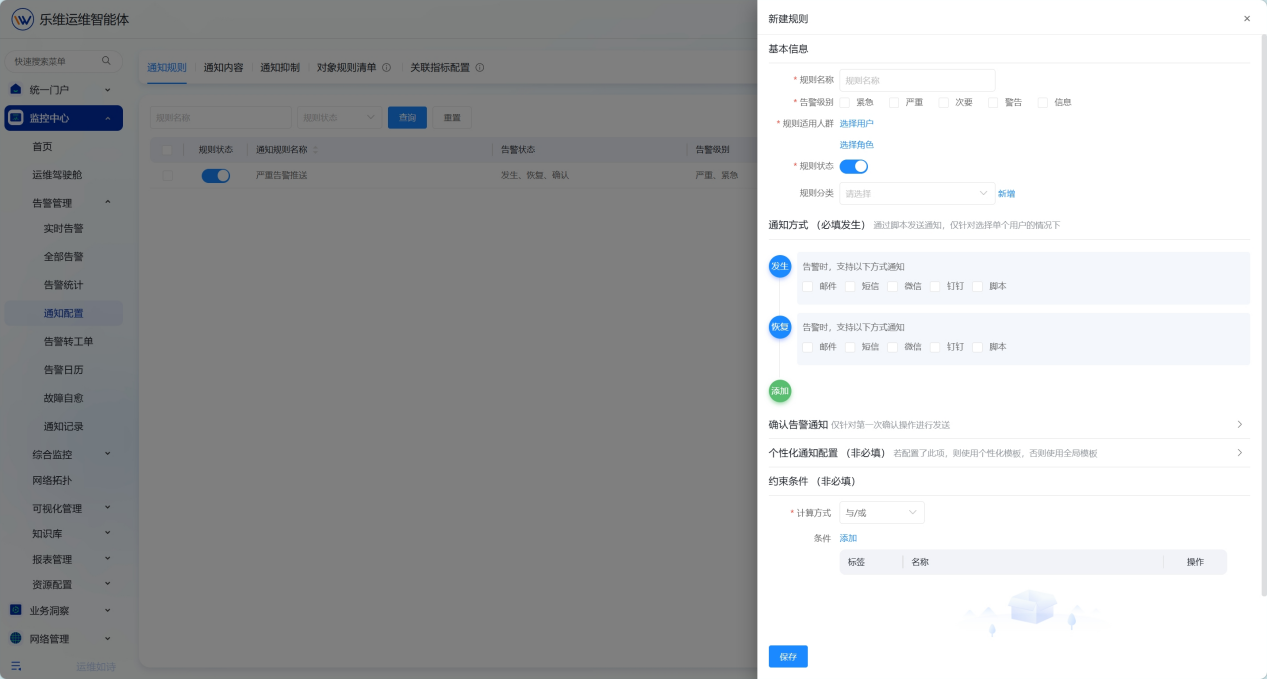Click the 添加 condition link

[x=848, y=538]
